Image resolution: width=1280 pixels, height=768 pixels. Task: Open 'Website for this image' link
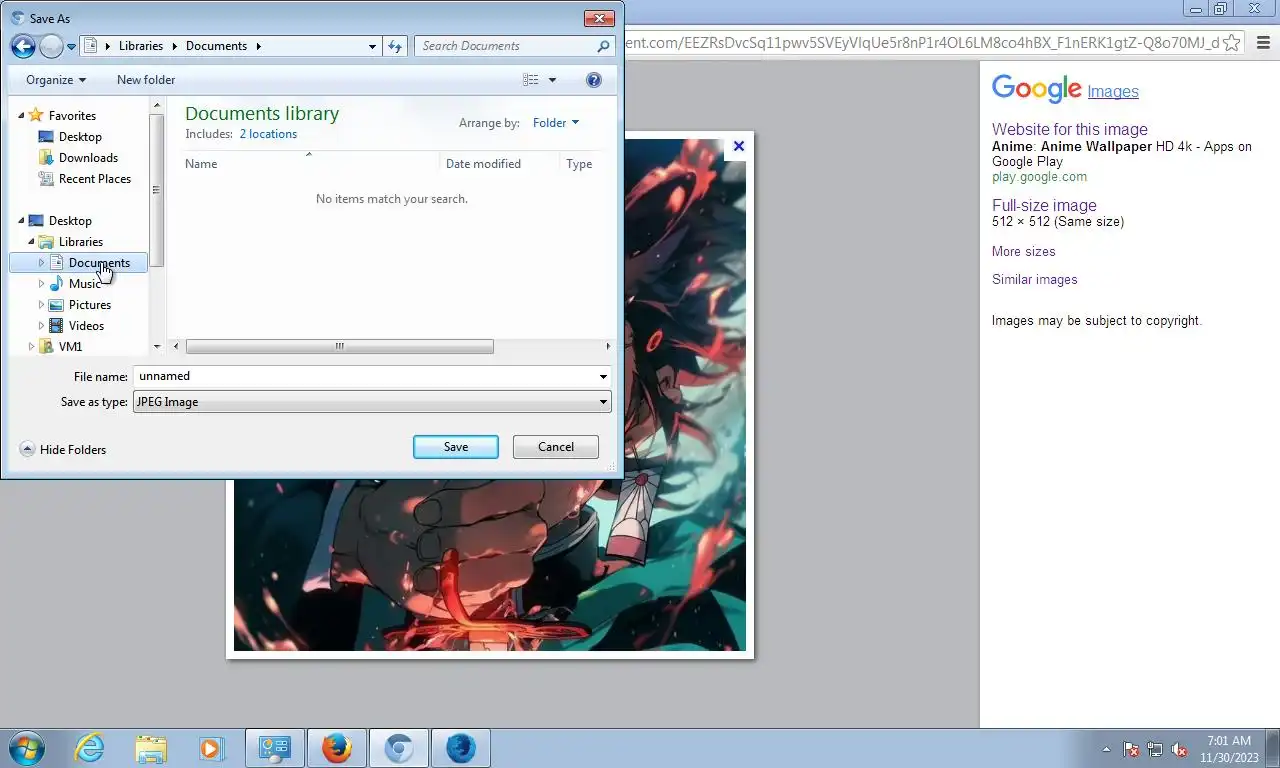[x=1069, y=129]
